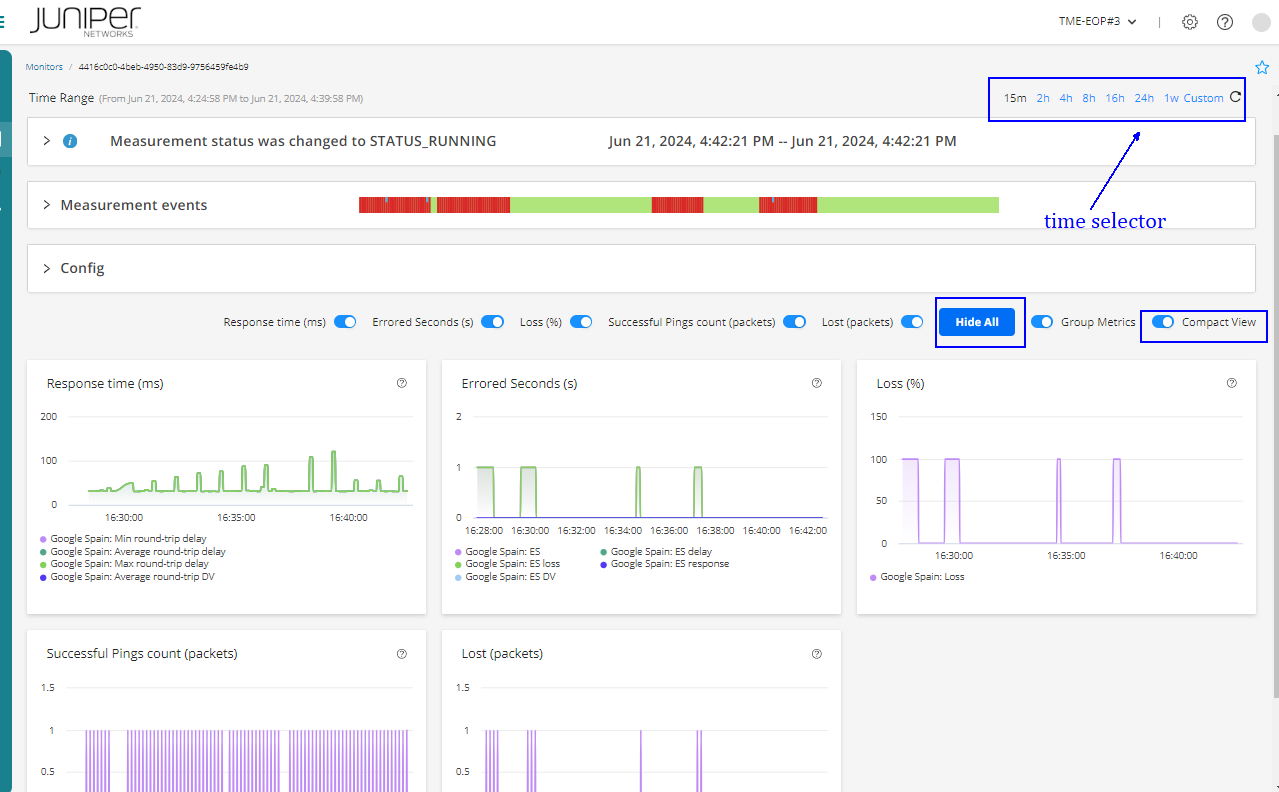Expand the Measurement events section
1279x792 pixels.
[x=46, y=205]
